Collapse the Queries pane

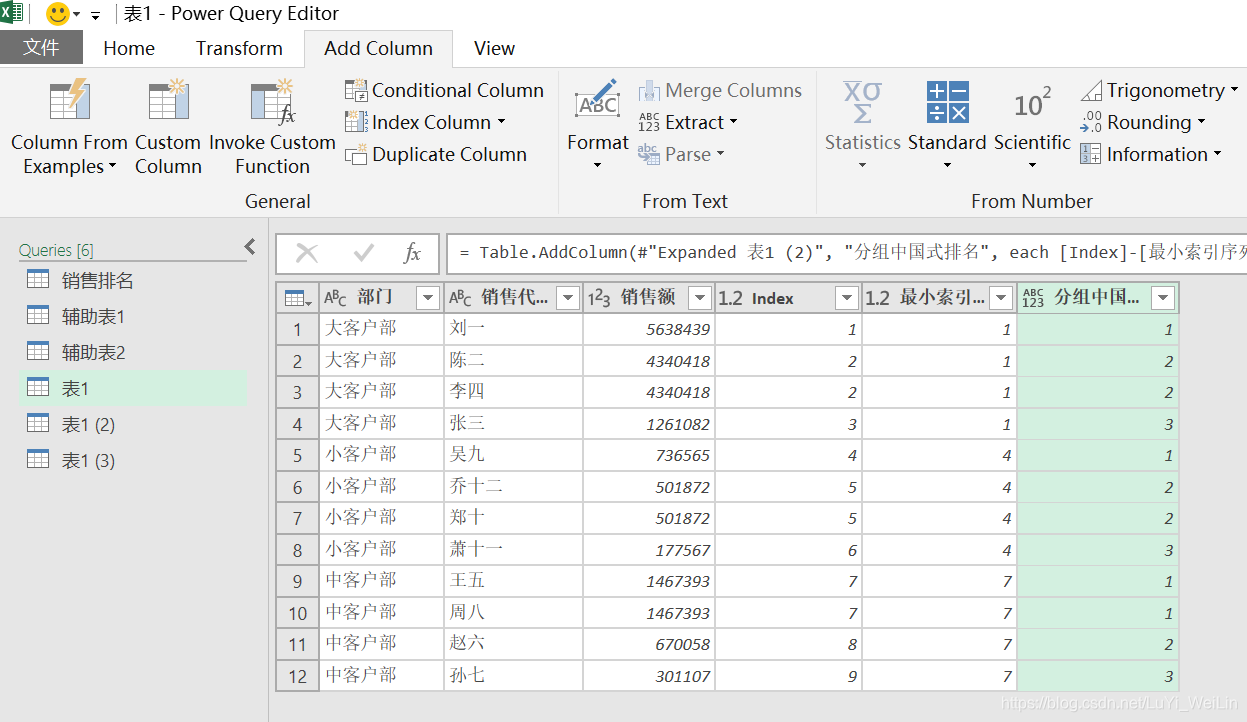(x=250, y=247)
